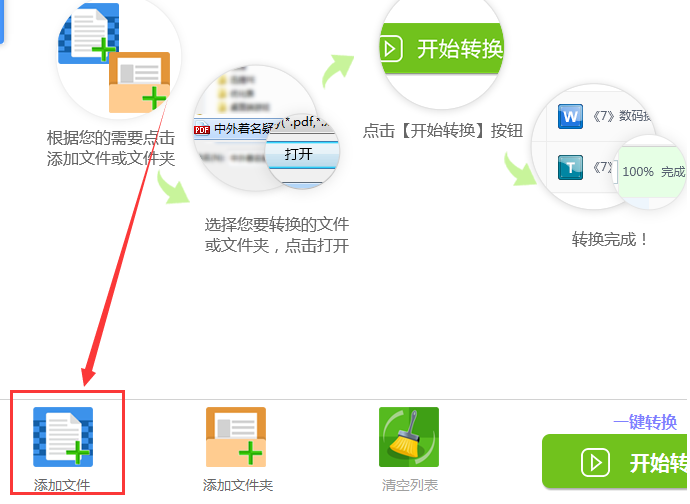The width and height of the screenshot is (690, 504).
Task: Click the play icon in the 开始转换 illustration
Action: (x=391, y=48)
